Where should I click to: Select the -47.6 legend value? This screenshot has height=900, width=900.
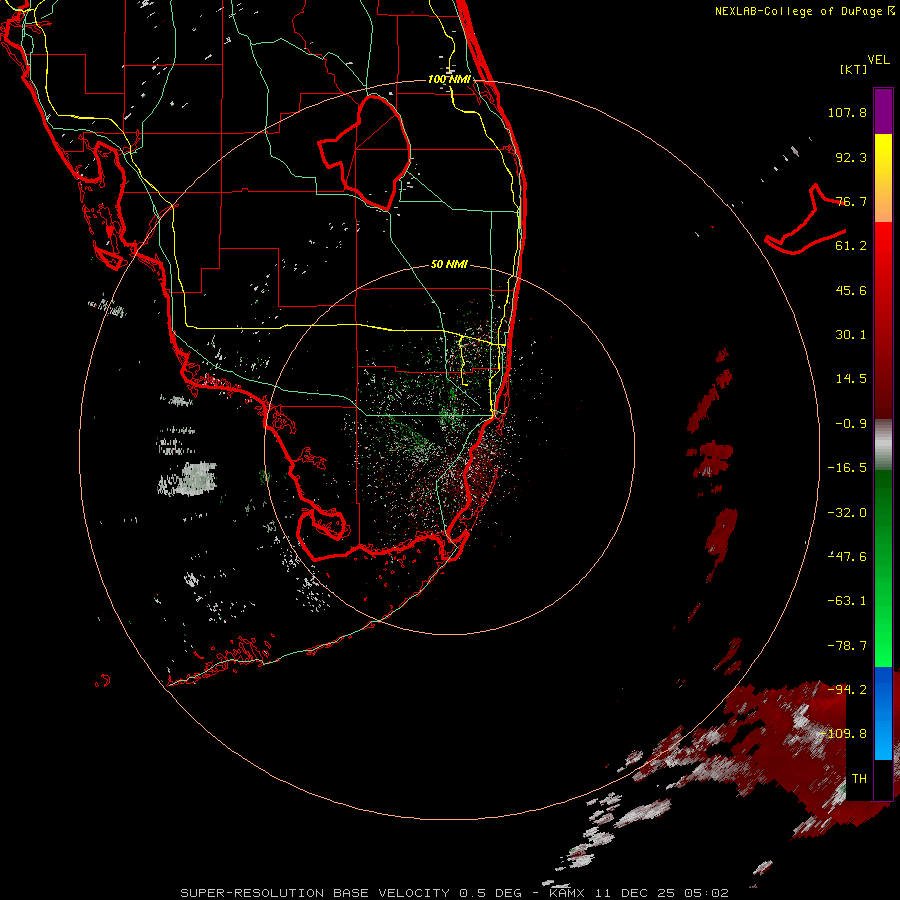point(847,557)
